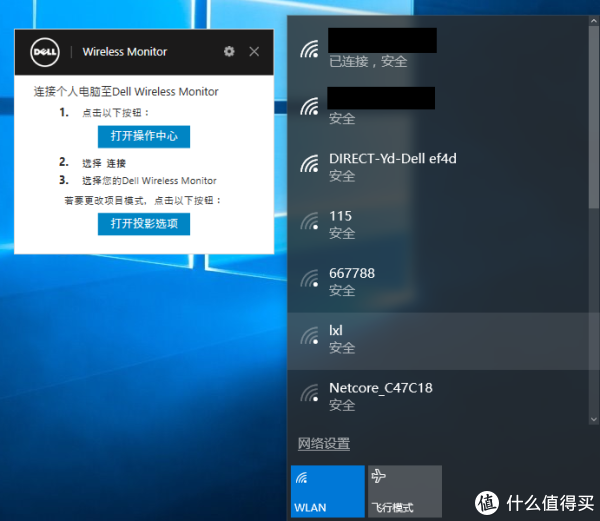The image size is (600, 521).
Task: Click the network list scrollbar thumb
Action: tap(594, 117)
